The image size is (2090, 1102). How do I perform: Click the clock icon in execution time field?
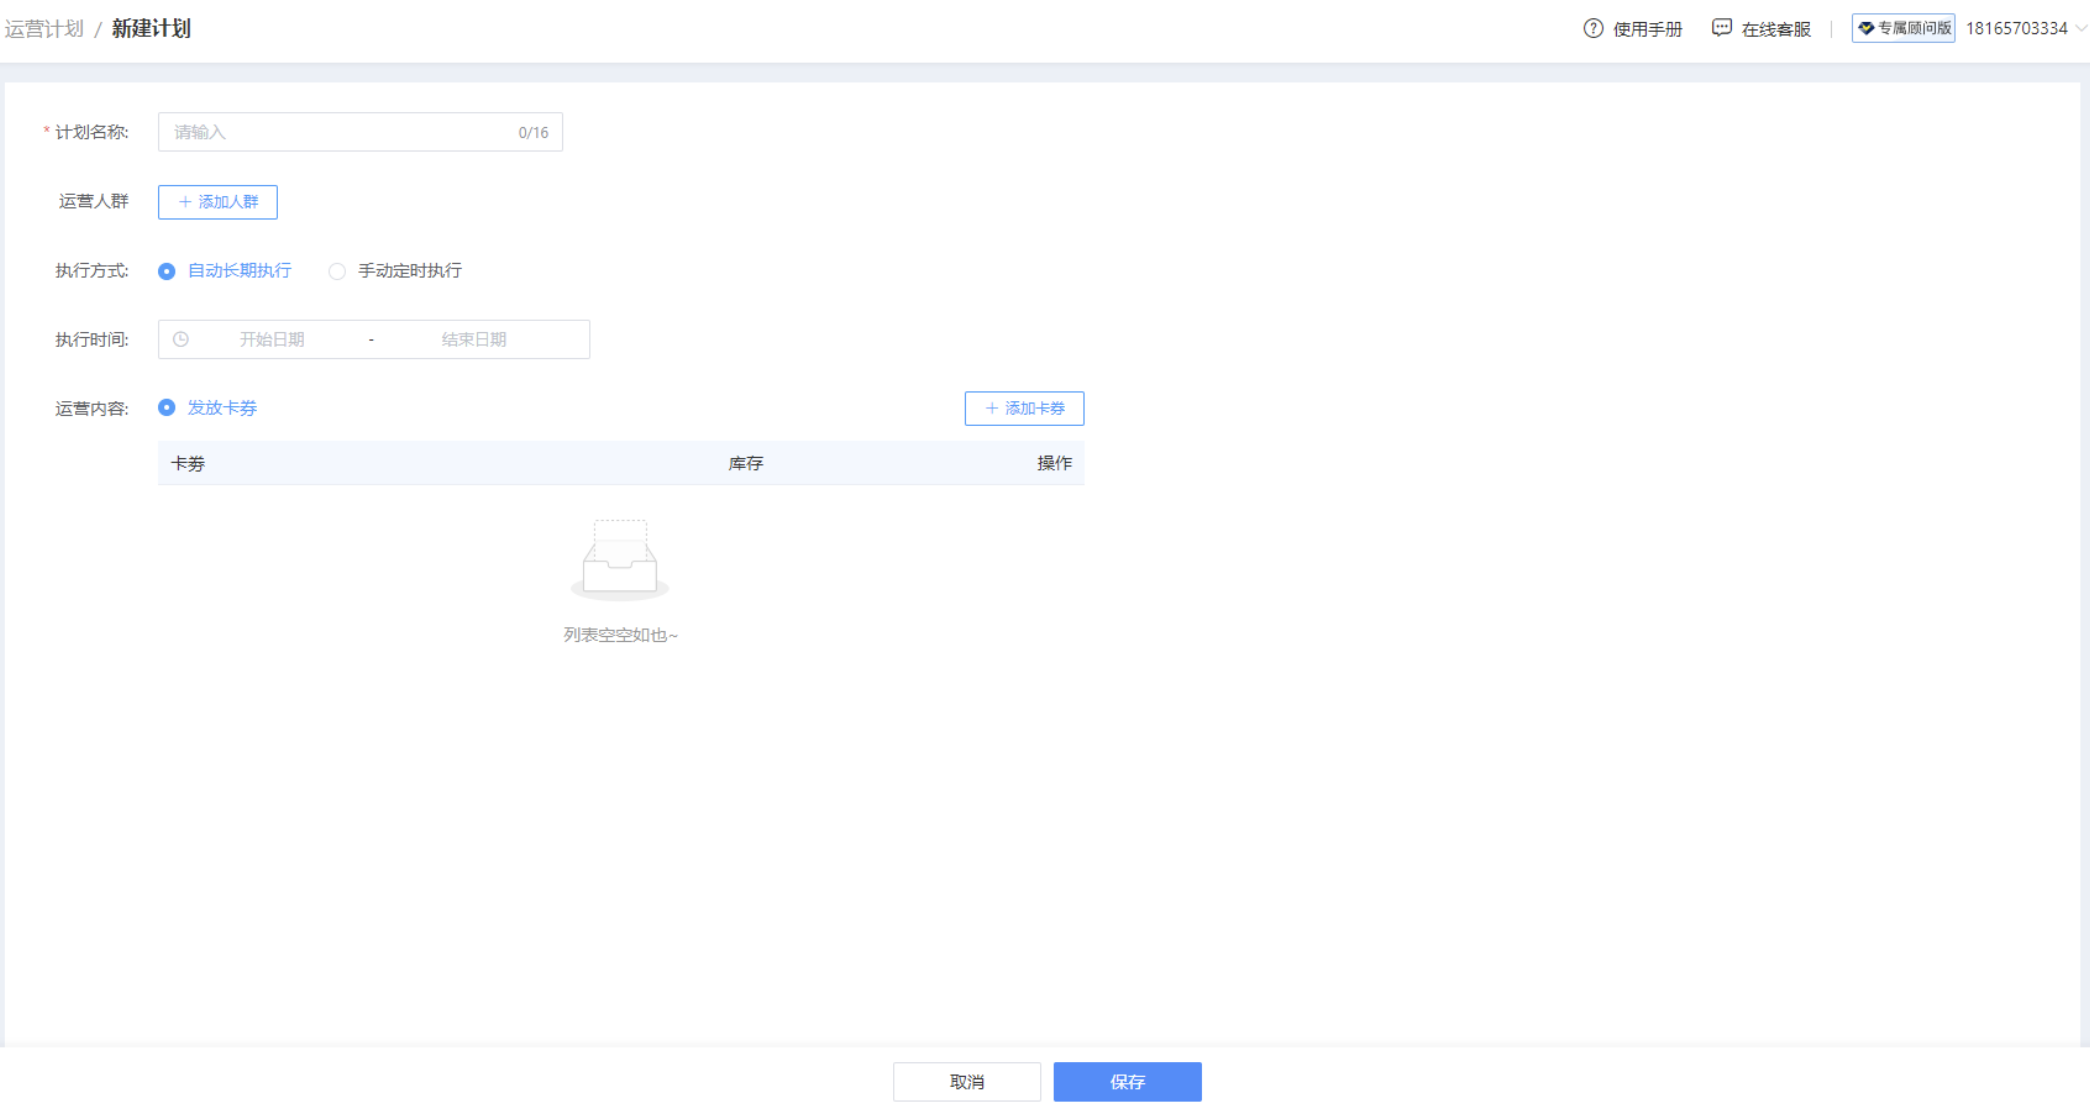[181, 339]
